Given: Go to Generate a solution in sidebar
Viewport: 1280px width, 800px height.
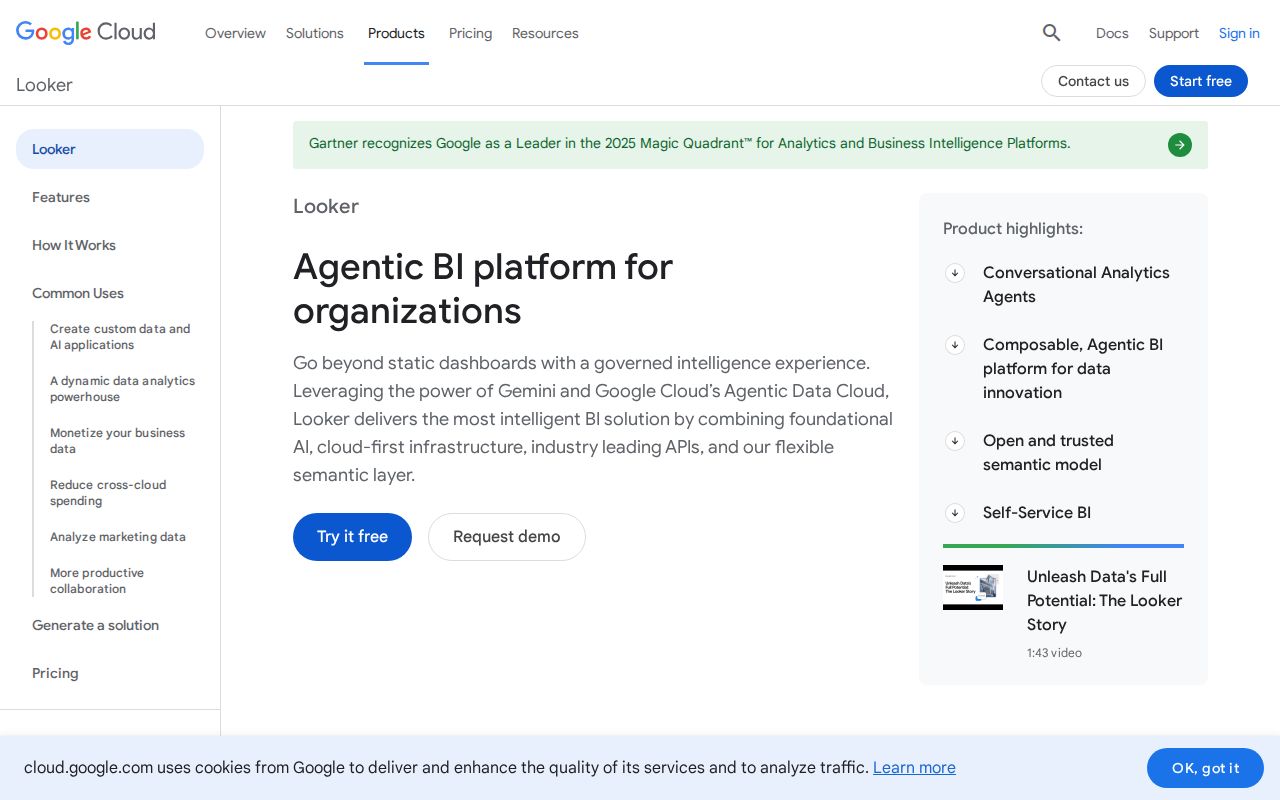Looking at the screenshot, I should (x=96, y=625).
